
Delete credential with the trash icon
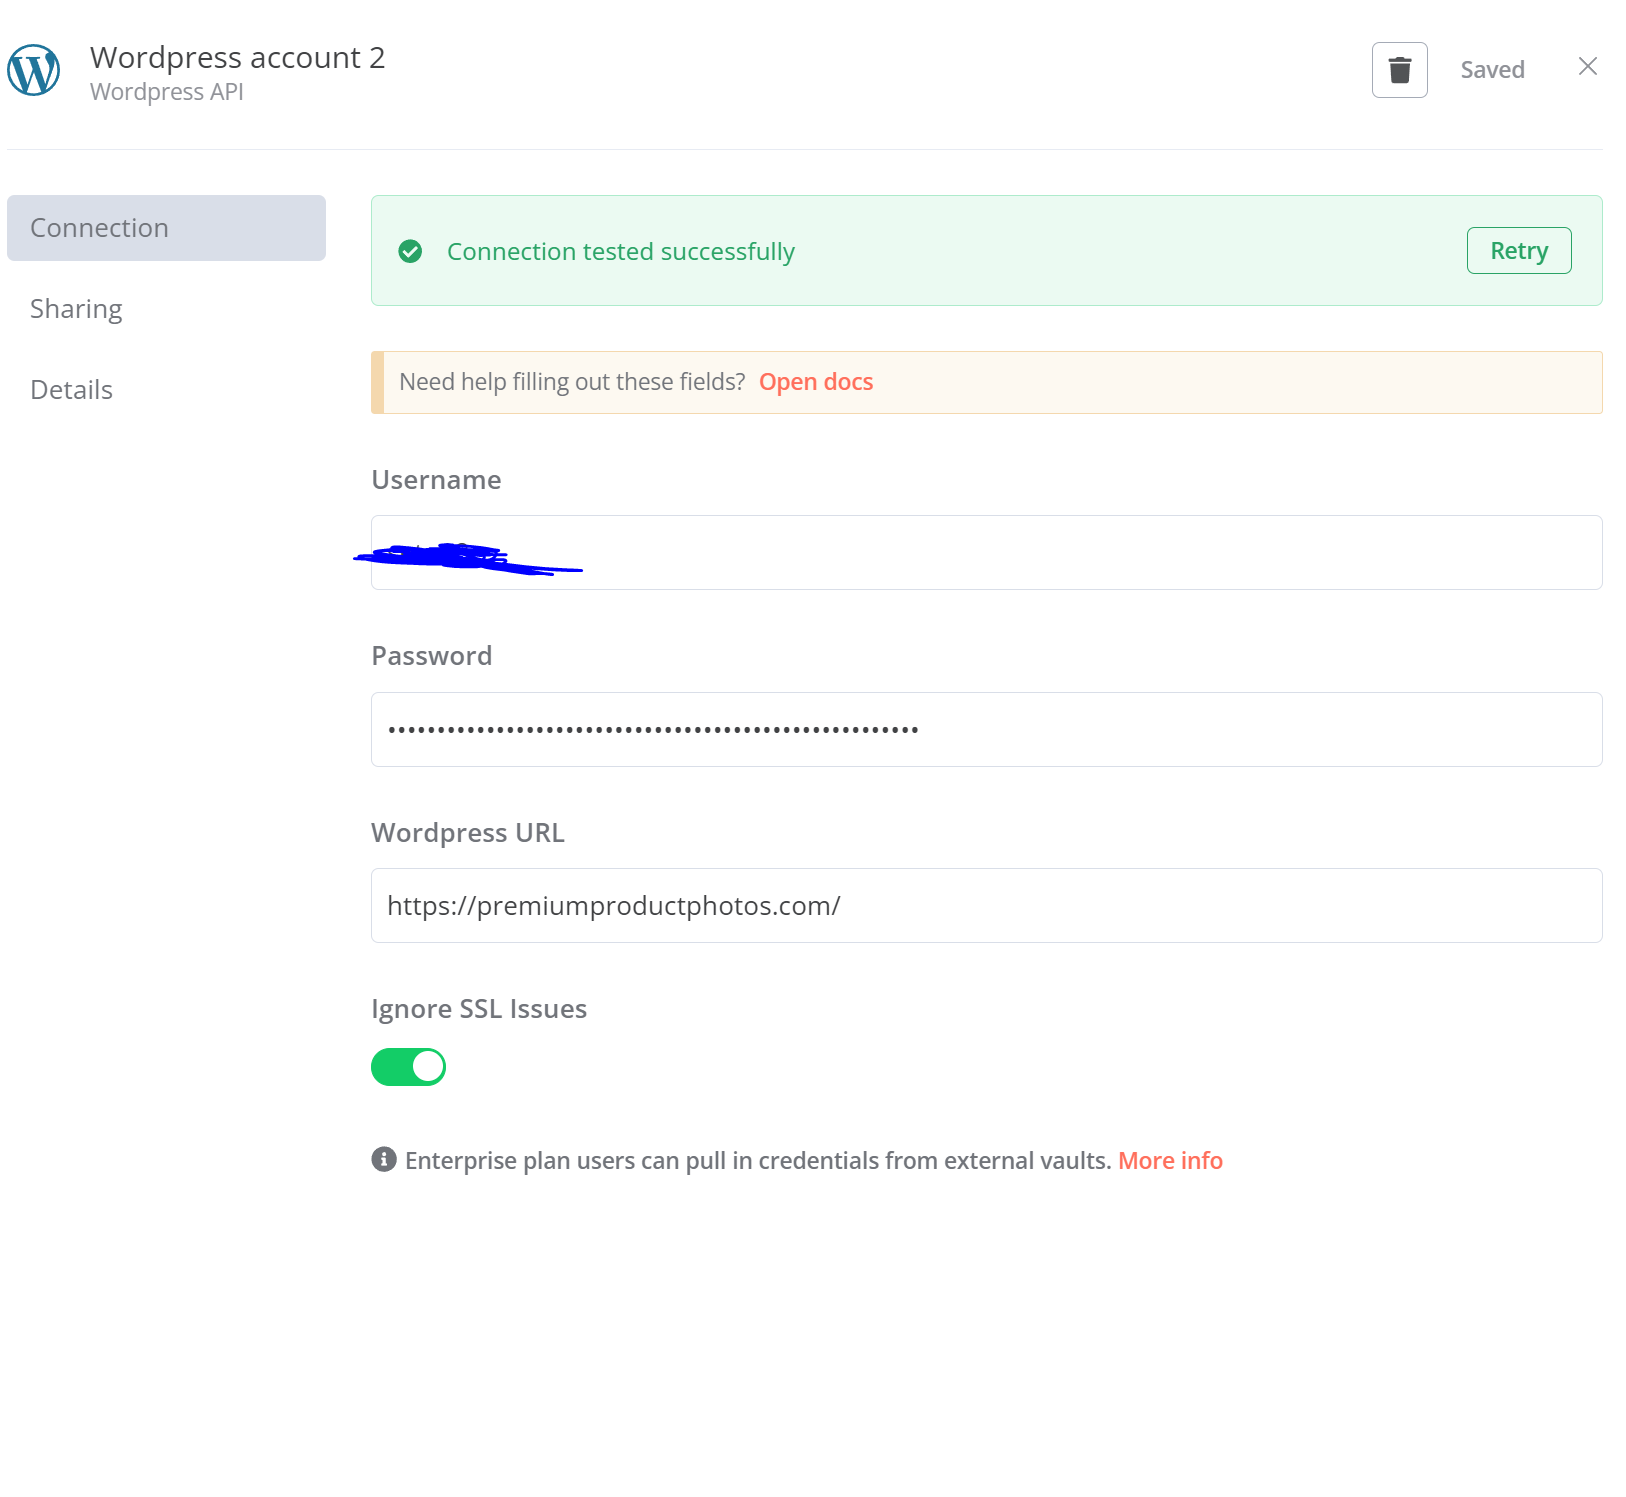[1399, 70]
